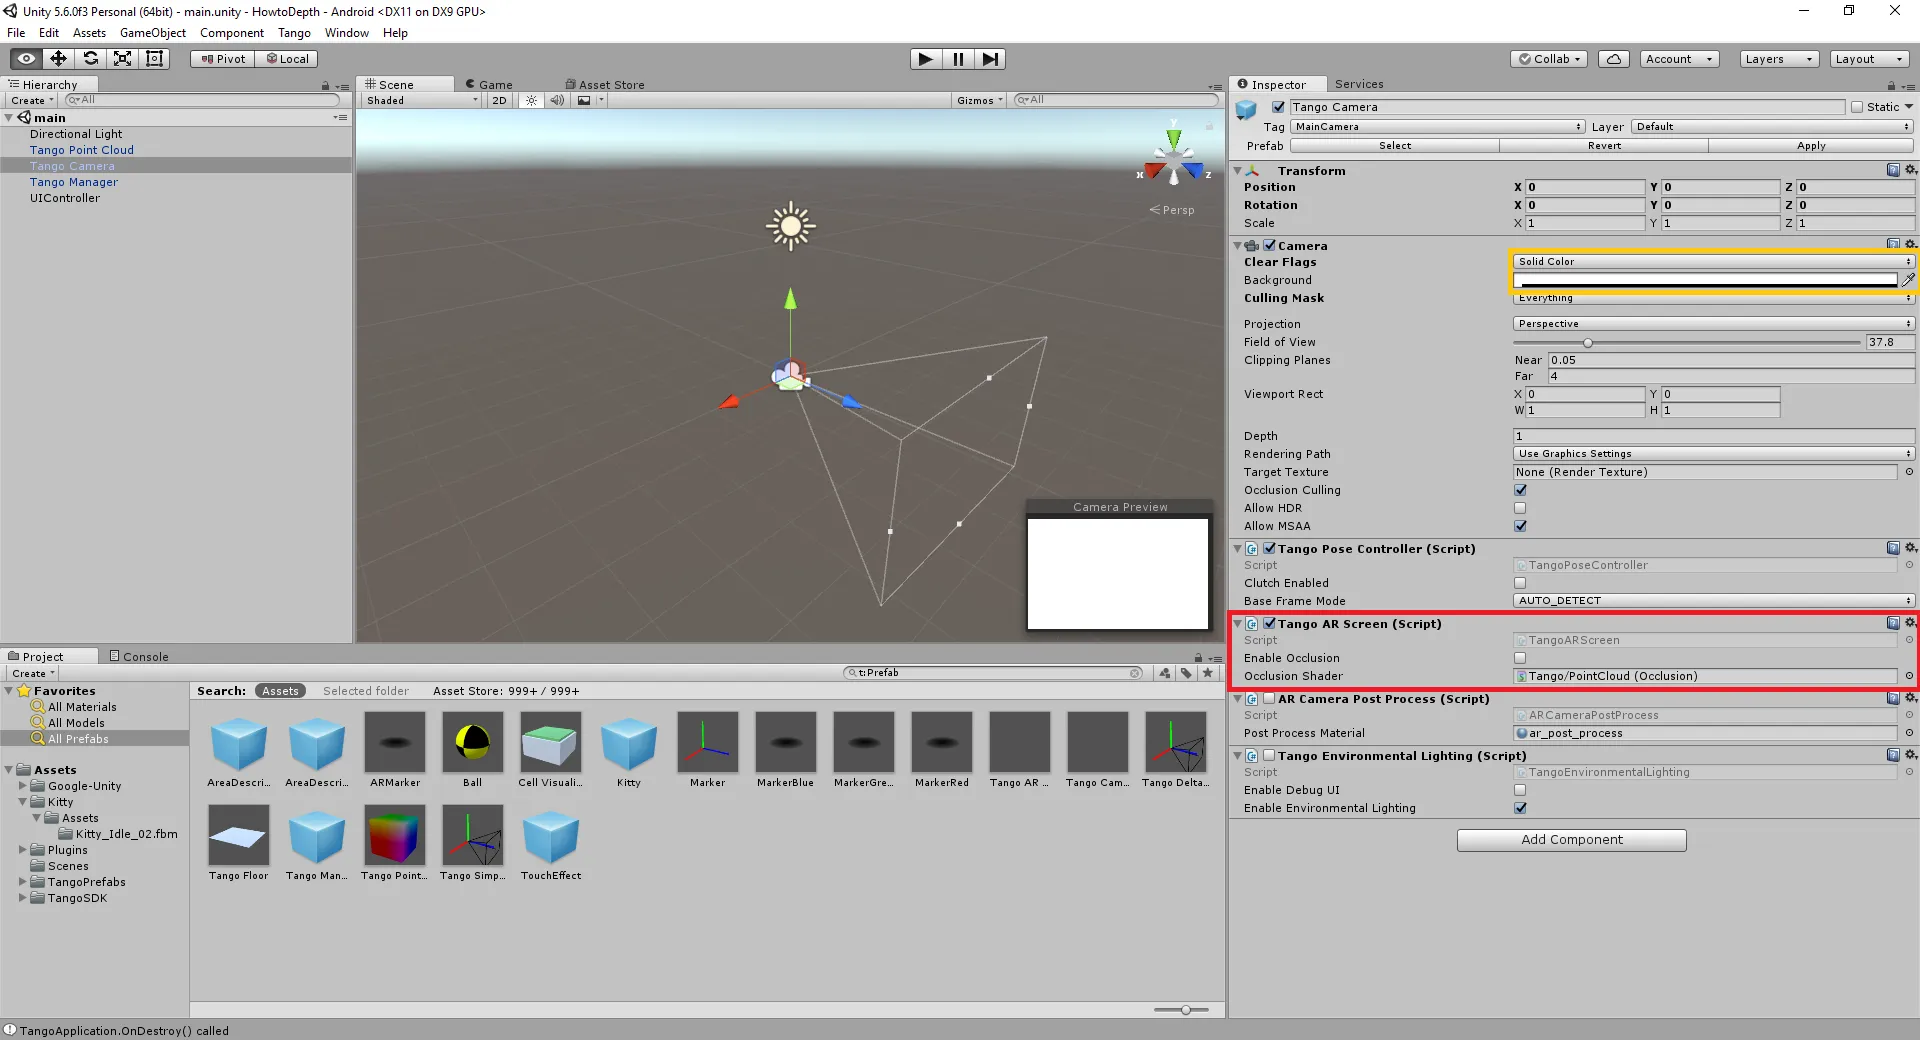Open the GameObject menu

[x=152, y=33]
